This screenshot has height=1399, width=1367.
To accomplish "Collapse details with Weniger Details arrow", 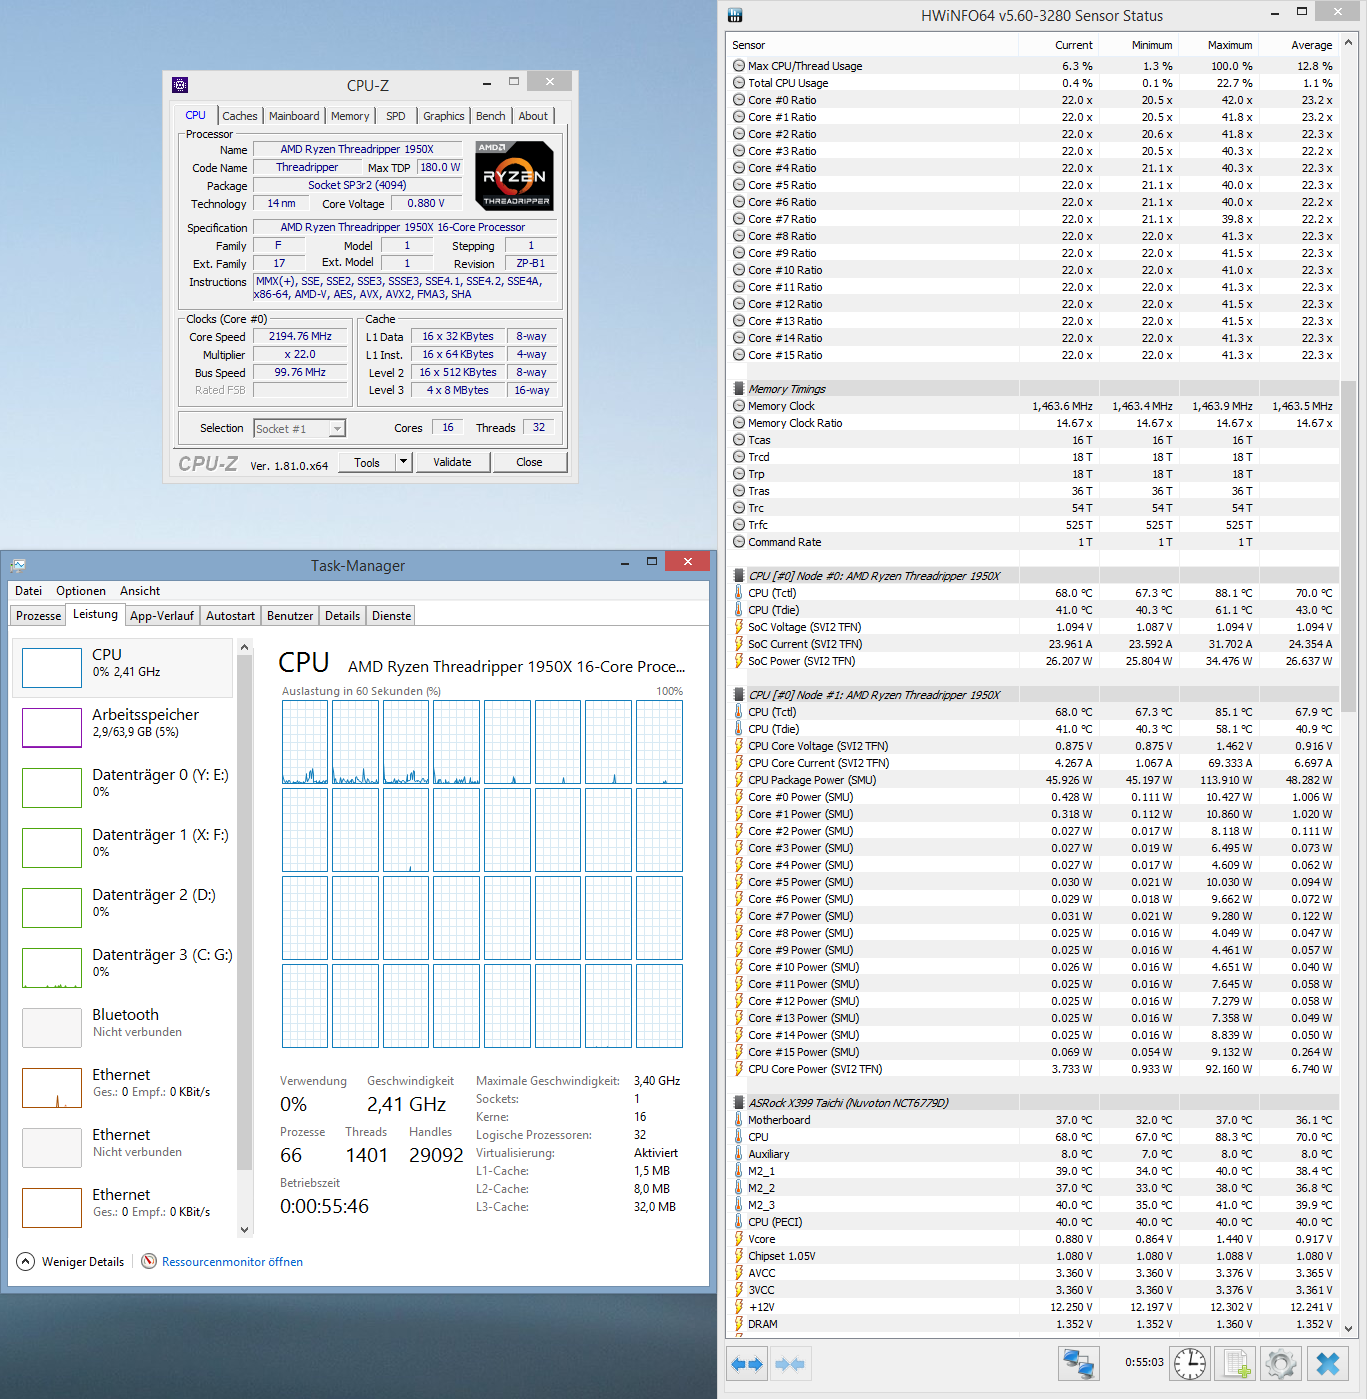I will 26,1261.
